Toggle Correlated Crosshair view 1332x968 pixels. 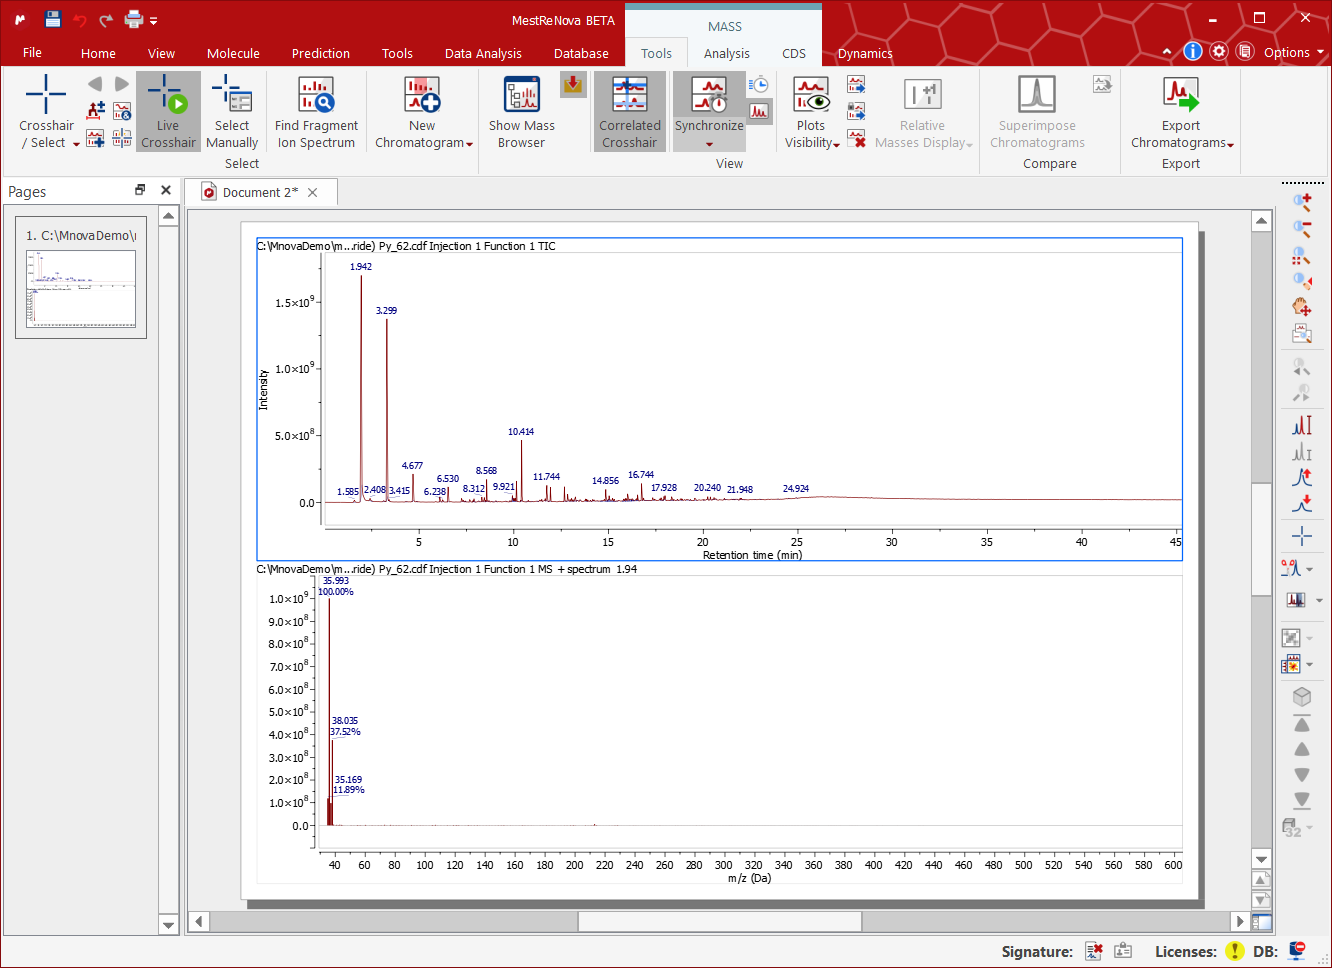[630, 111]
